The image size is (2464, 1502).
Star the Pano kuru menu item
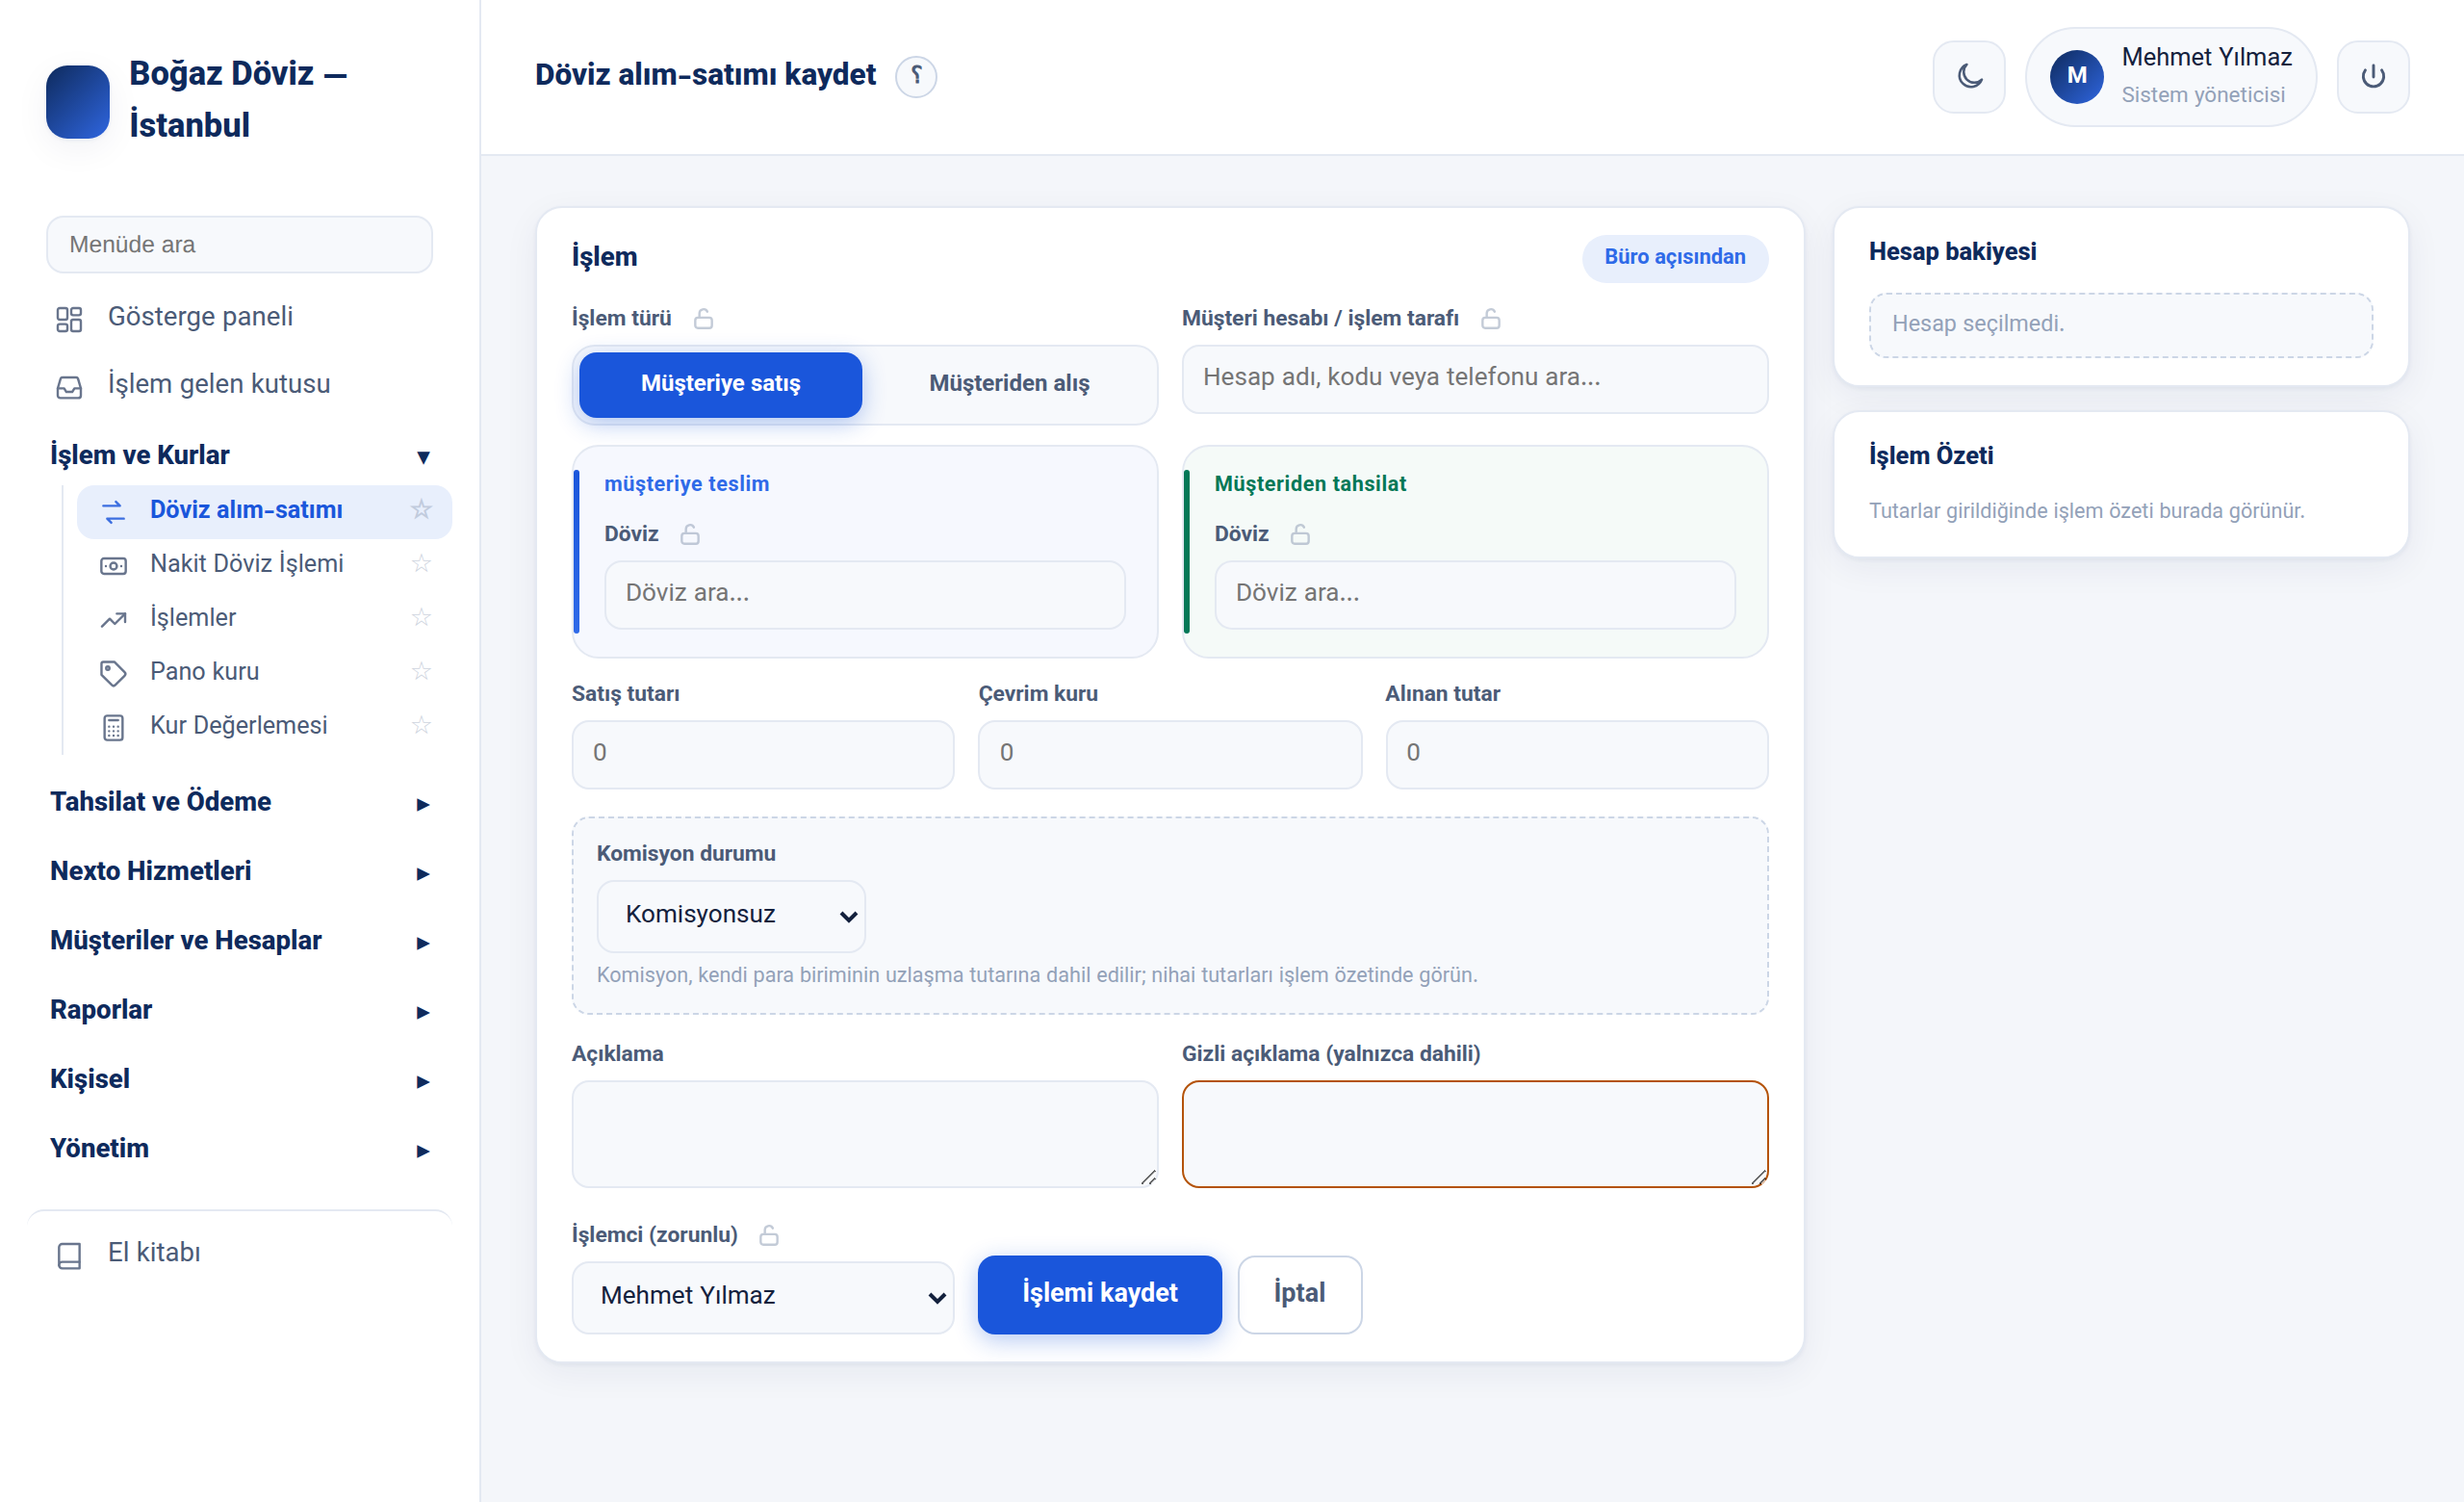[x=421, y=672]
